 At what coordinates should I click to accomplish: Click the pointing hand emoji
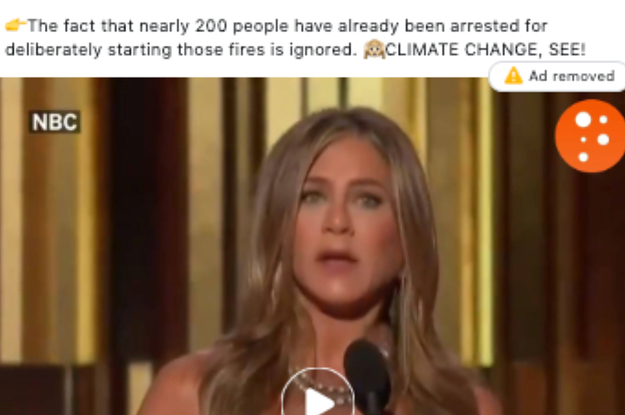coord(16,25)
